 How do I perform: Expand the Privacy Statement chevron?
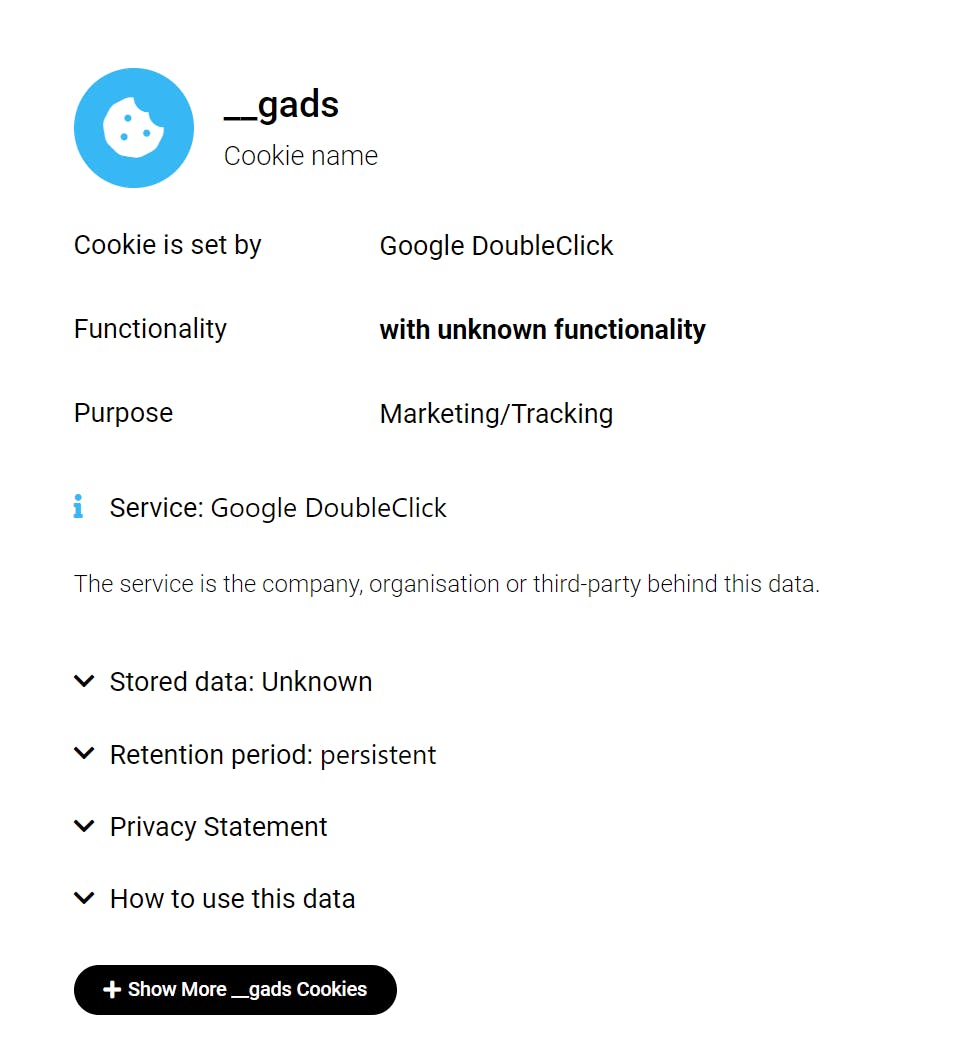84,826
